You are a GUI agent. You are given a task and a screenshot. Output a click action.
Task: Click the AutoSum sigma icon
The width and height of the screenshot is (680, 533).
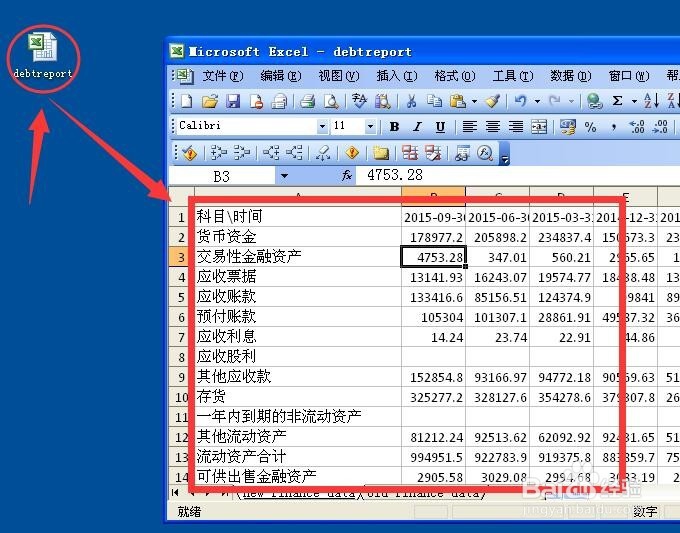point(618,101)
